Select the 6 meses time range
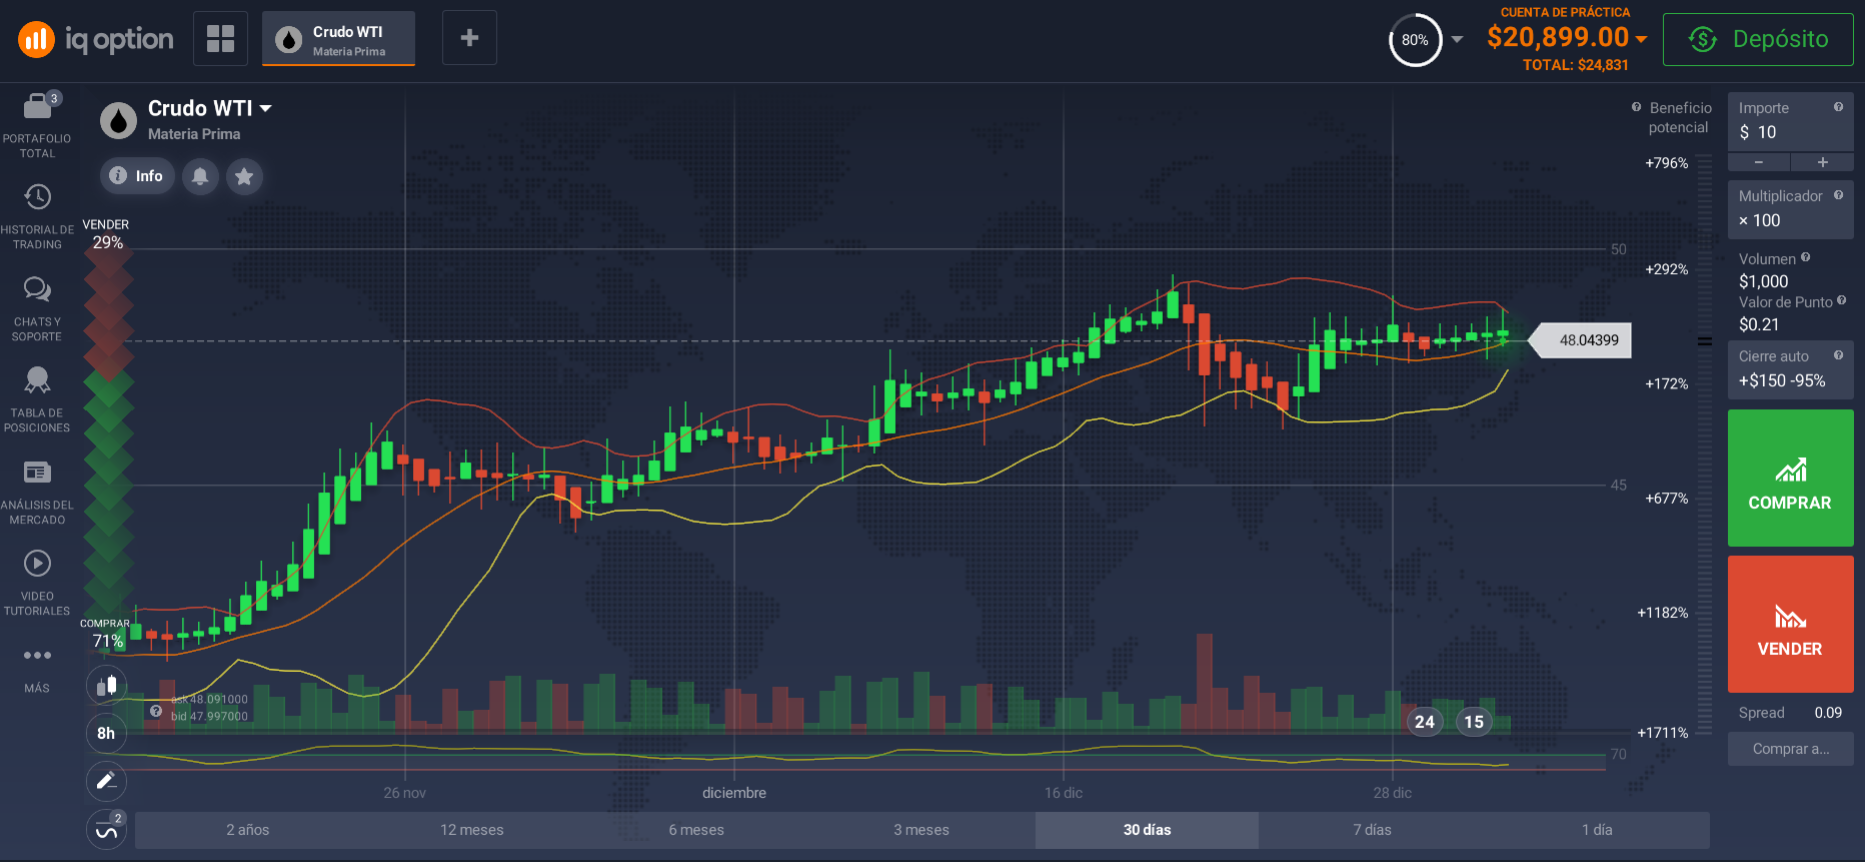Image resolution: width=1865 pixels, height=862 pixels. 697,830
